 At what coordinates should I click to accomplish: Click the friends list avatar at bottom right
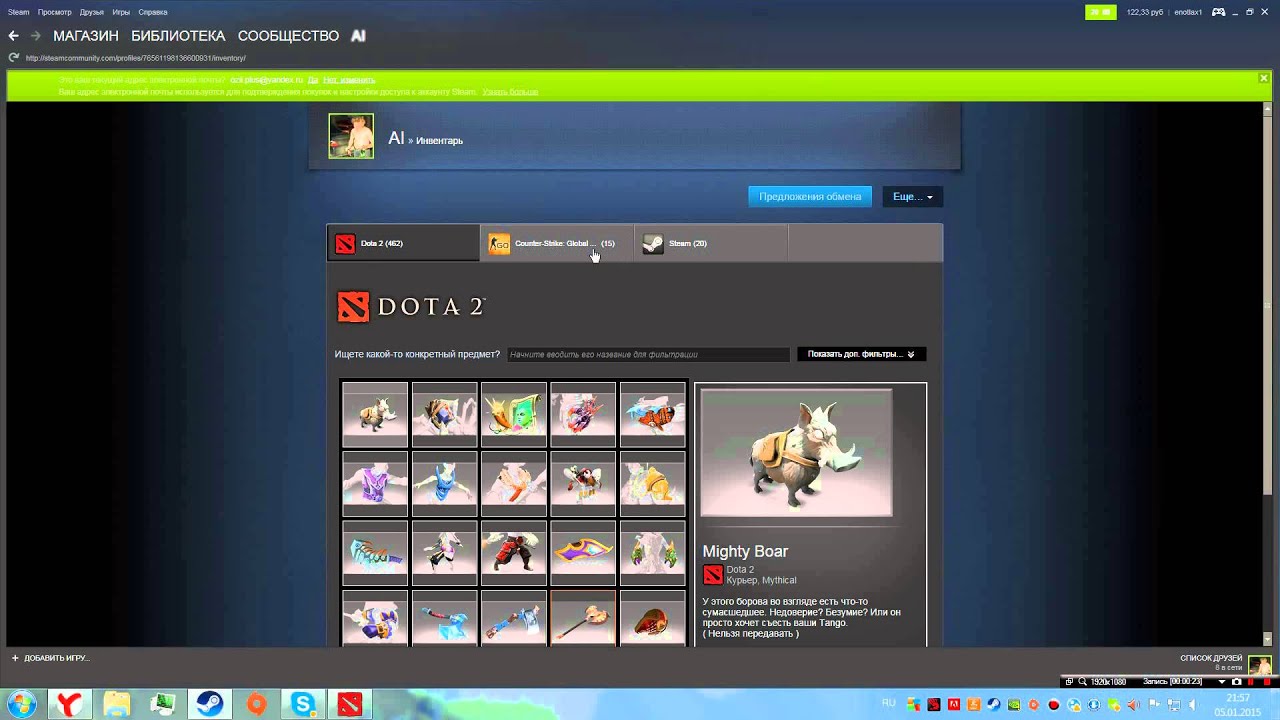tap(1260, 664)
